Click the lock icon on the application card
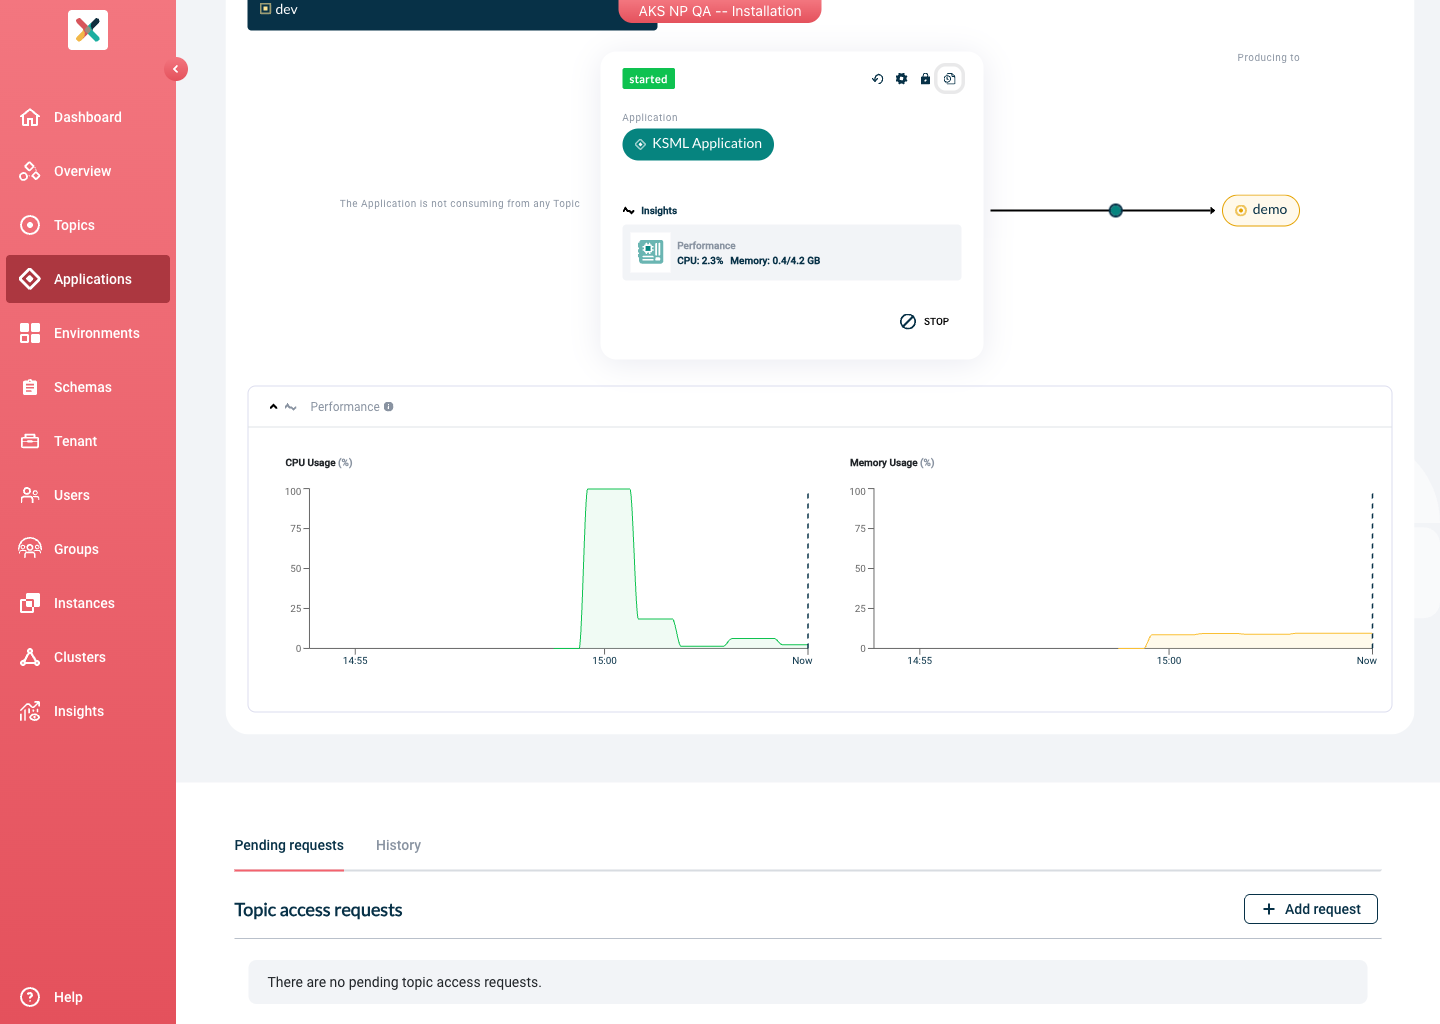The width and height of the screenshot is (1440, 1024). point(925,78)
